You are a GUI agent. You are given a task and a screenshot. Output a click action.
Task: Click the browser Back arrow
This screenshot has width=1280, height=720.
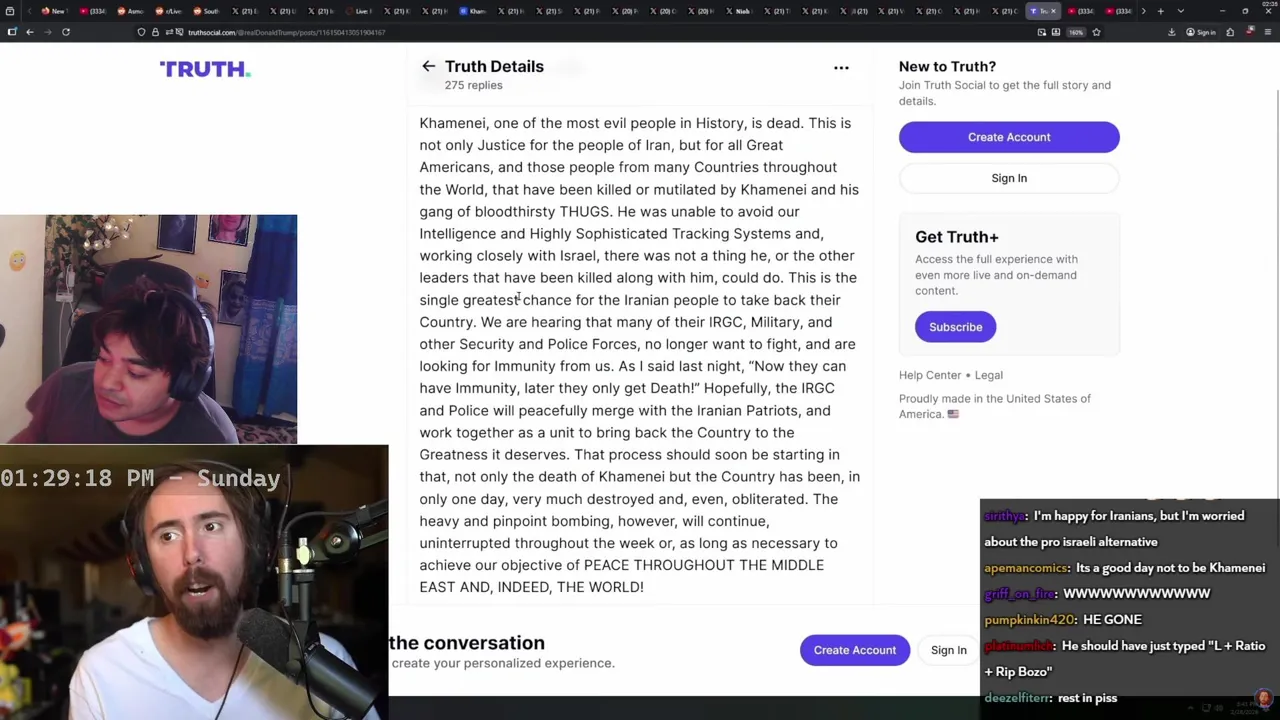click(30, 32)
